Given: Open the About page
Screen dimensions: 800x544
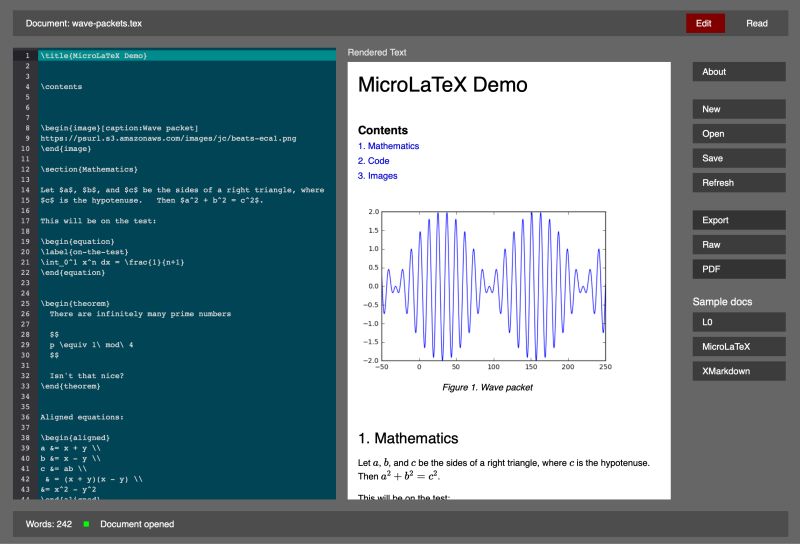Looking at the screenshot, I should click(739, 72).
